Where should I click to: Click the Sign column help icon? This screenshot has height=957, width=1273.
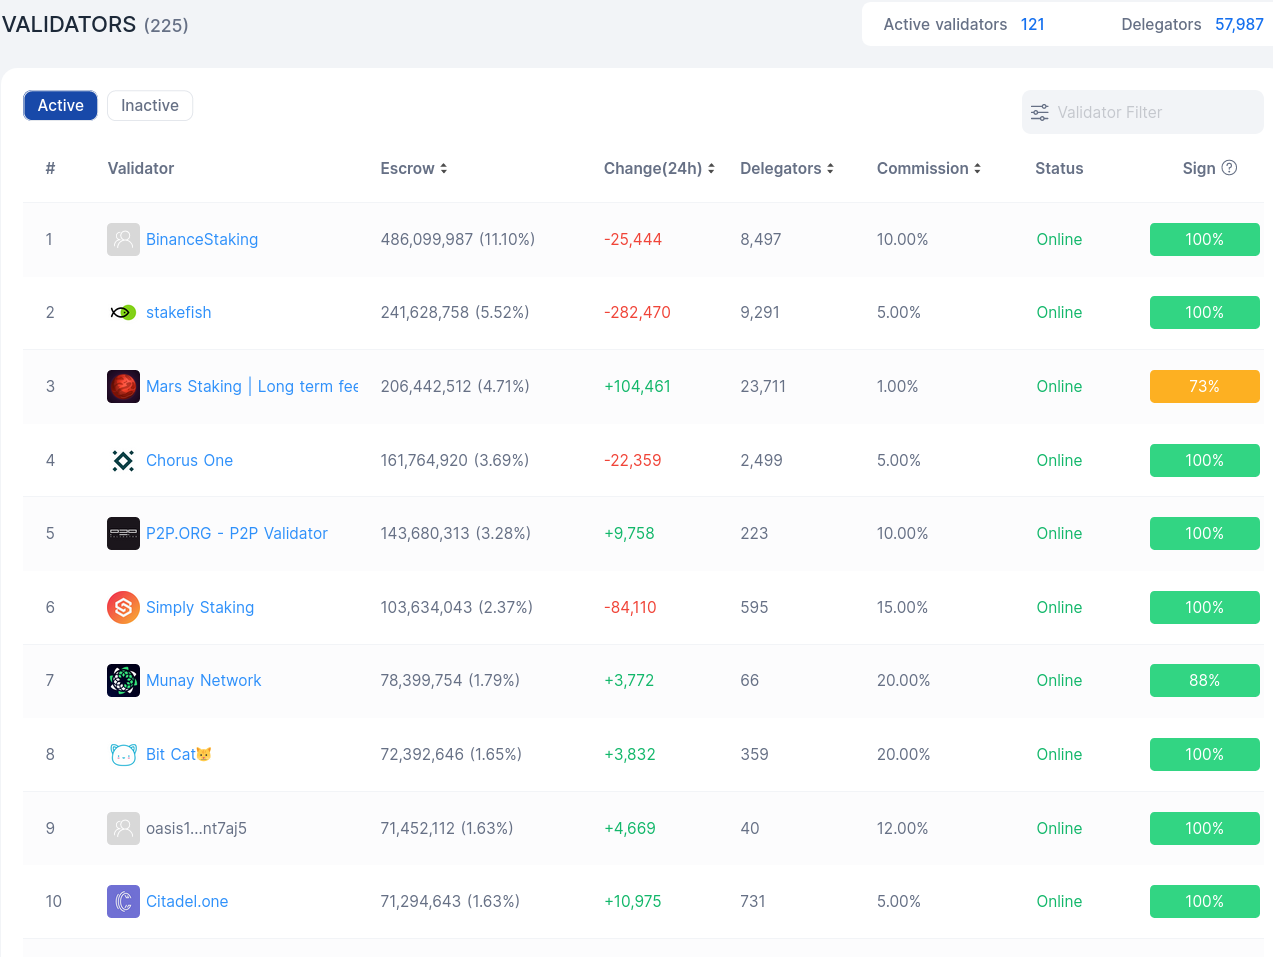(x=1229, y=168)
